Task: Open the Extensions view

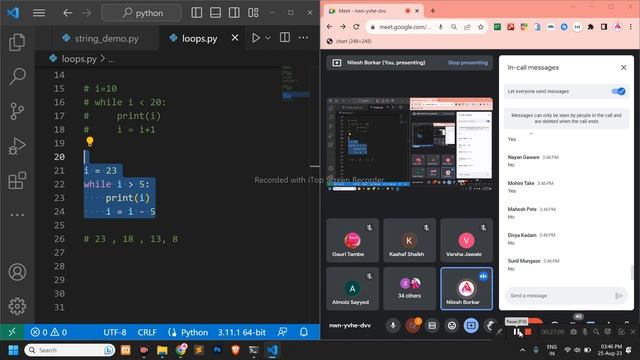Action: 17,180
